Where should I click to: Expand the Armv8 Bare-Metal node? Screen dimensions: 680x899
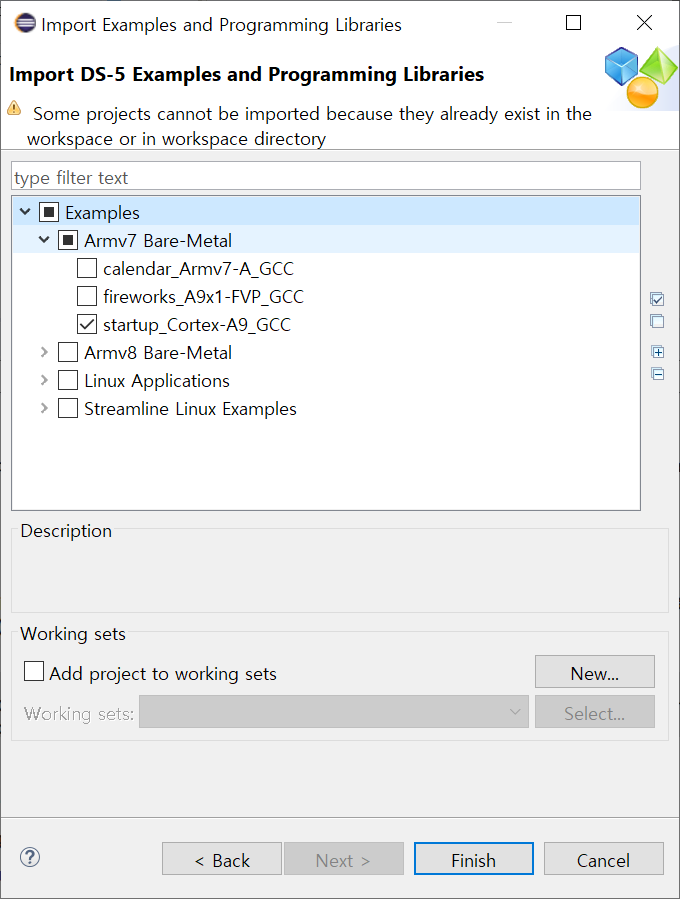click(44, 352)
